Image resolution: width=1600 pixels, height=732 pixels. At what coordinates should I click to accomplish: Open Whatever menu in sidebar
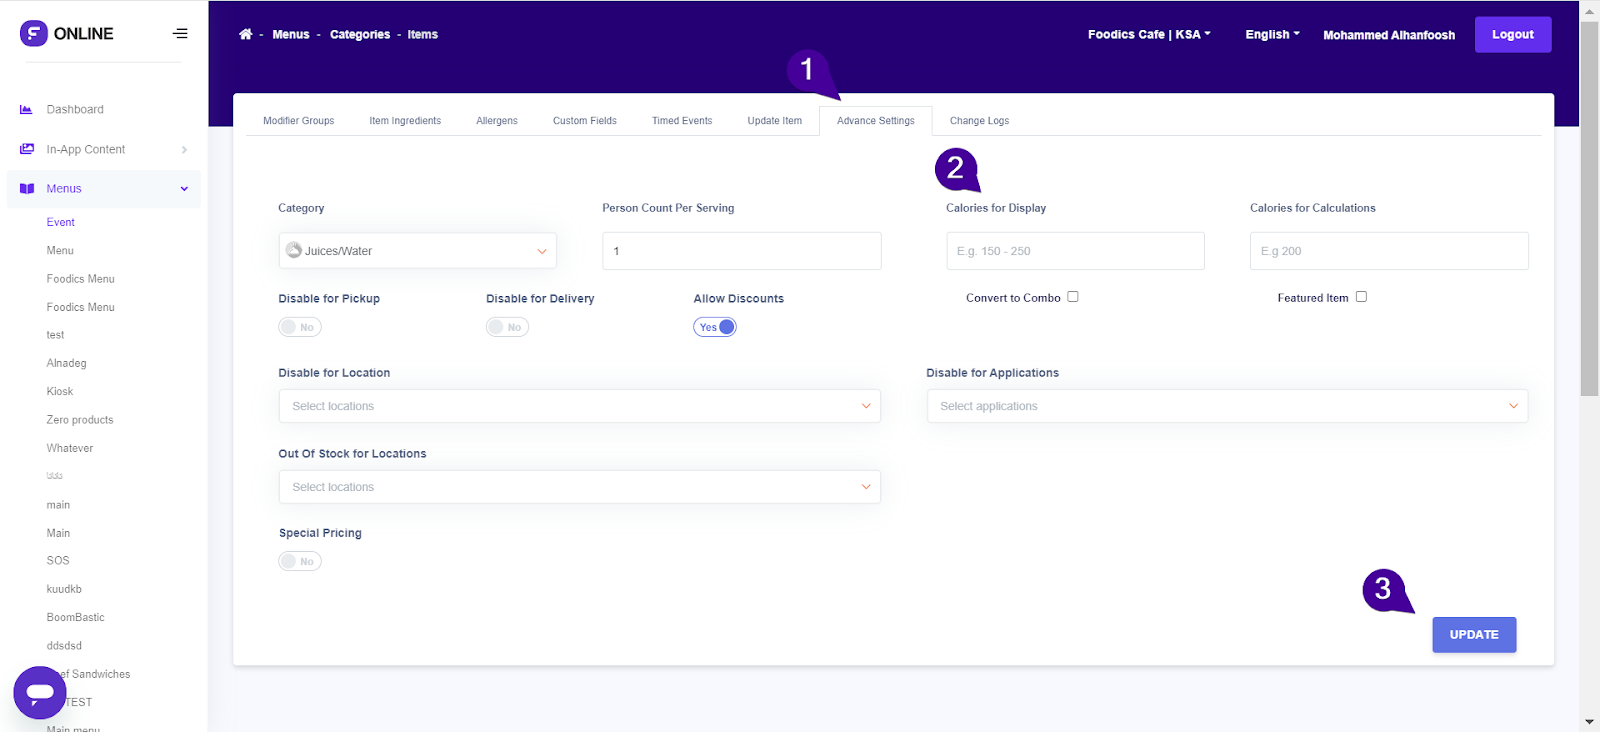(70, 448)
